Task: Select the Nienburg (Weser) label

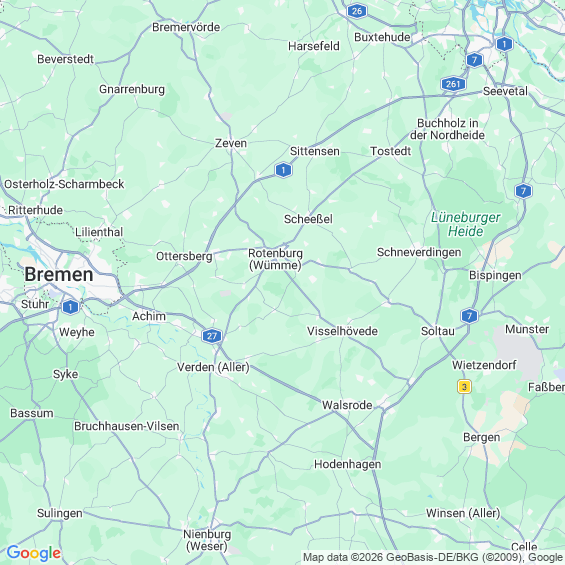Action: pyautogui.click(x=207, y=540)
